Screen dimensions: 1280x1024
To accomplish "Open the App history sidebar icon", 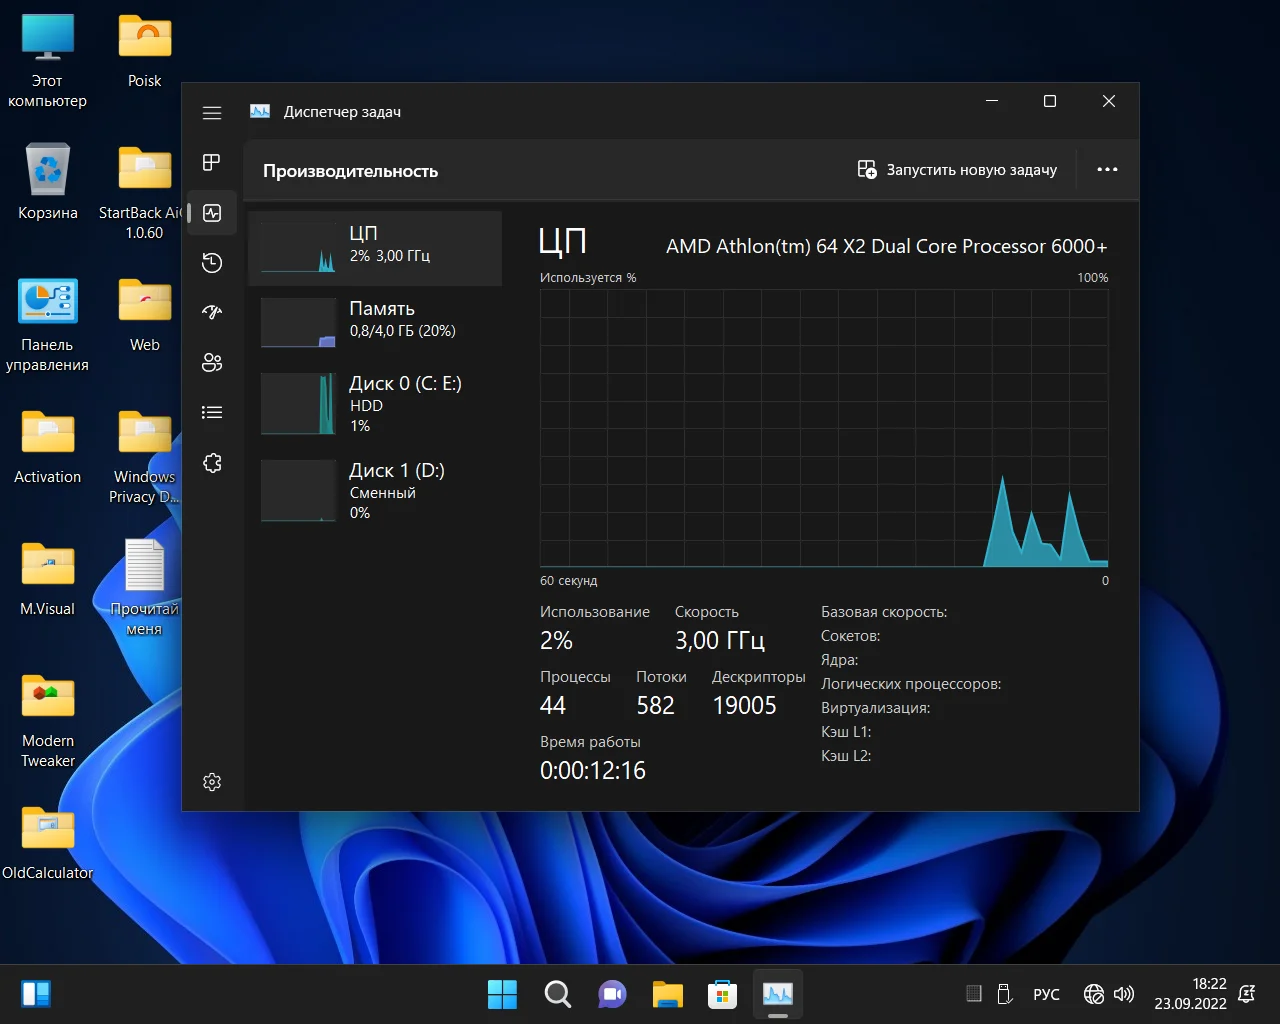I will tap(212, 263).
